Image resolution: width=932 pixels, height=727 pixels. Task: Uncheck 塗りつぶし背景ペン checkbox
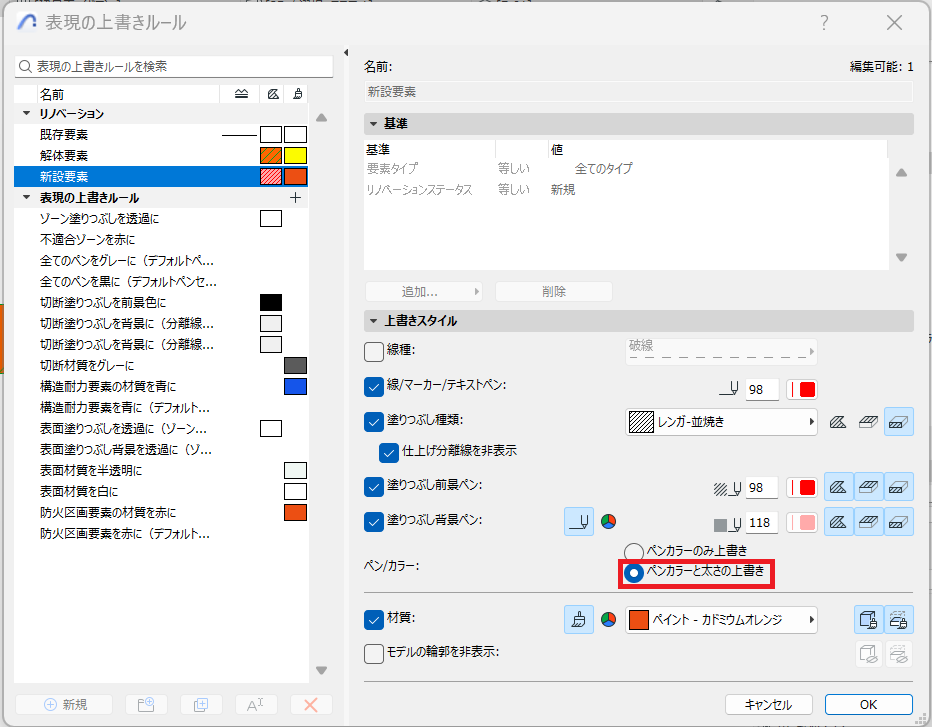pyautogui.click(x=373, y=522)
